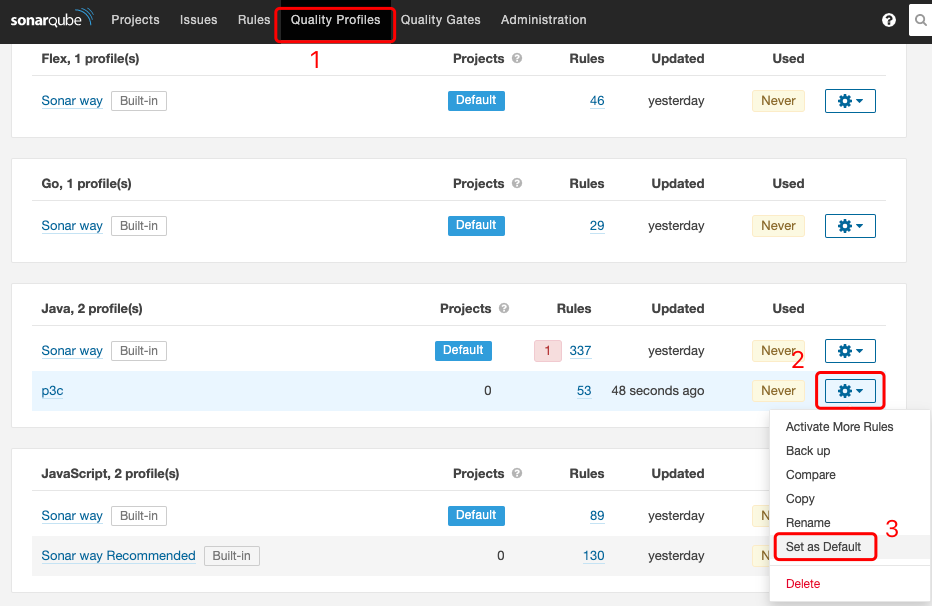Image resolution: width=932 pixels, height=606 pixels.
Task: Click the gear icon for Go Sonar way profile
Action: (x=849, y=225)
